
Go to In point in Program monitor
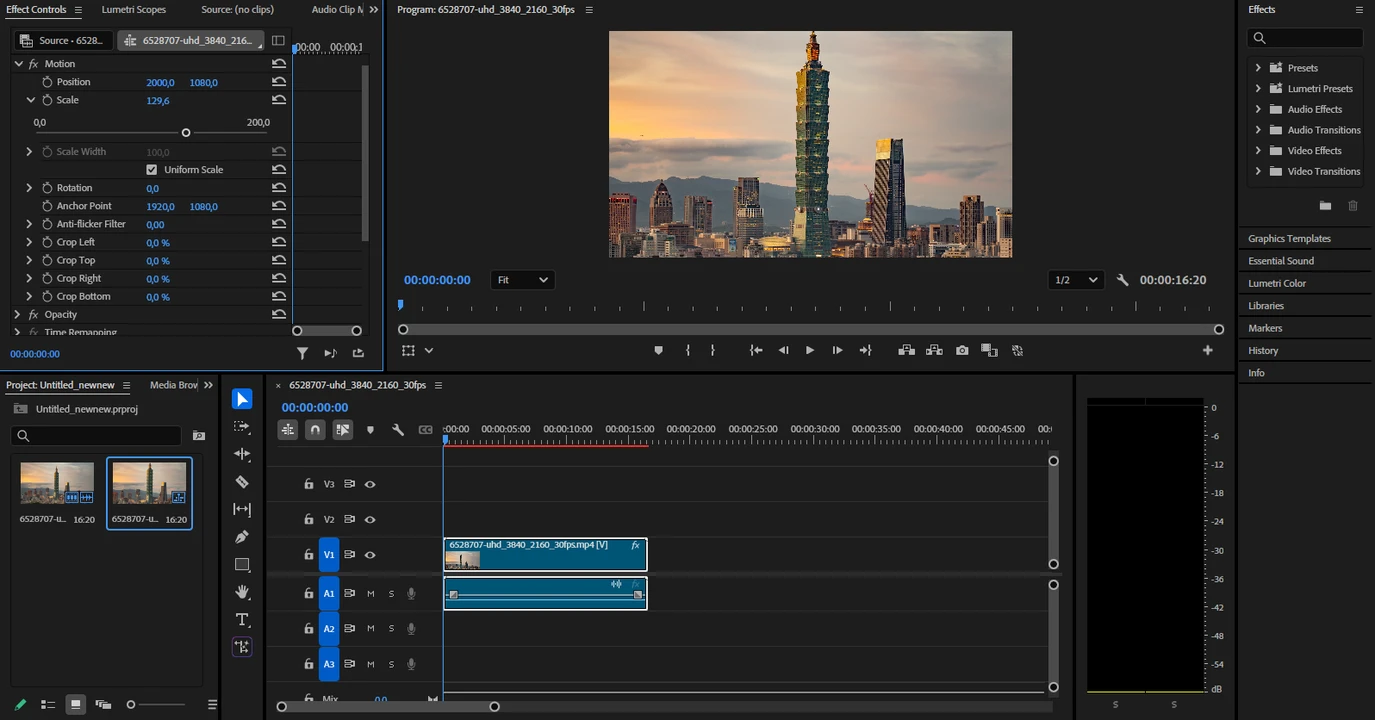pos(756,350)
